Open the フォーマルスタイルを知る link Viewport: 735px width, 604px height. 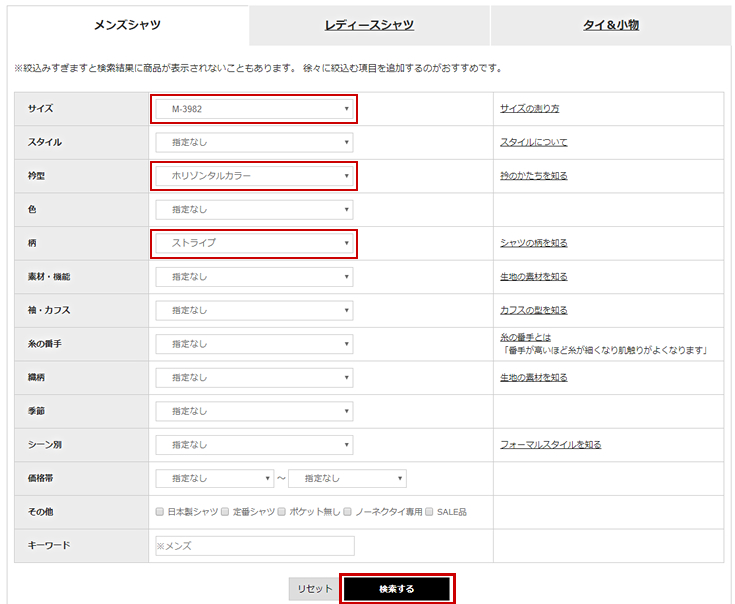click(550, 445)
